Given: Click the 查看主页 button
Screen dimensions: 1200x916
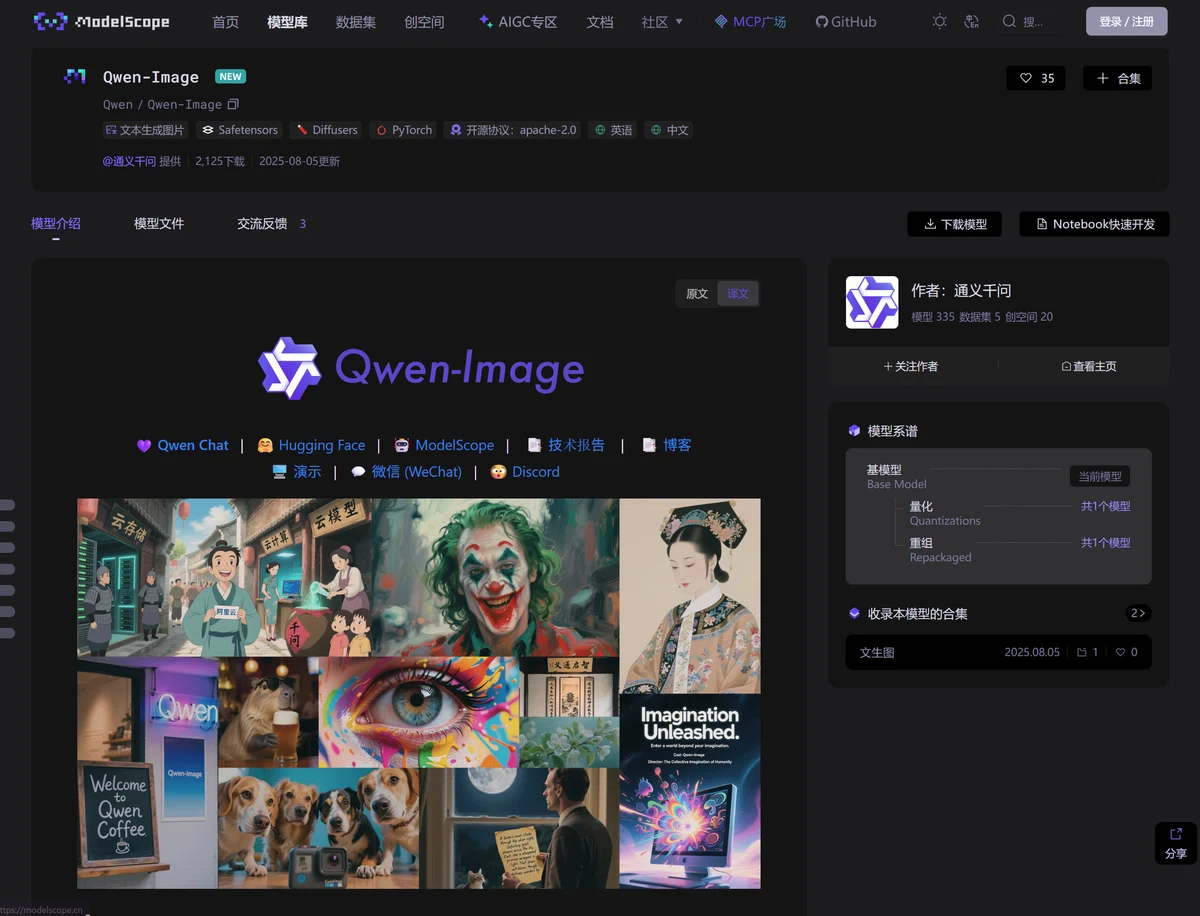Looking at the screenshot, I should 1089,366.
